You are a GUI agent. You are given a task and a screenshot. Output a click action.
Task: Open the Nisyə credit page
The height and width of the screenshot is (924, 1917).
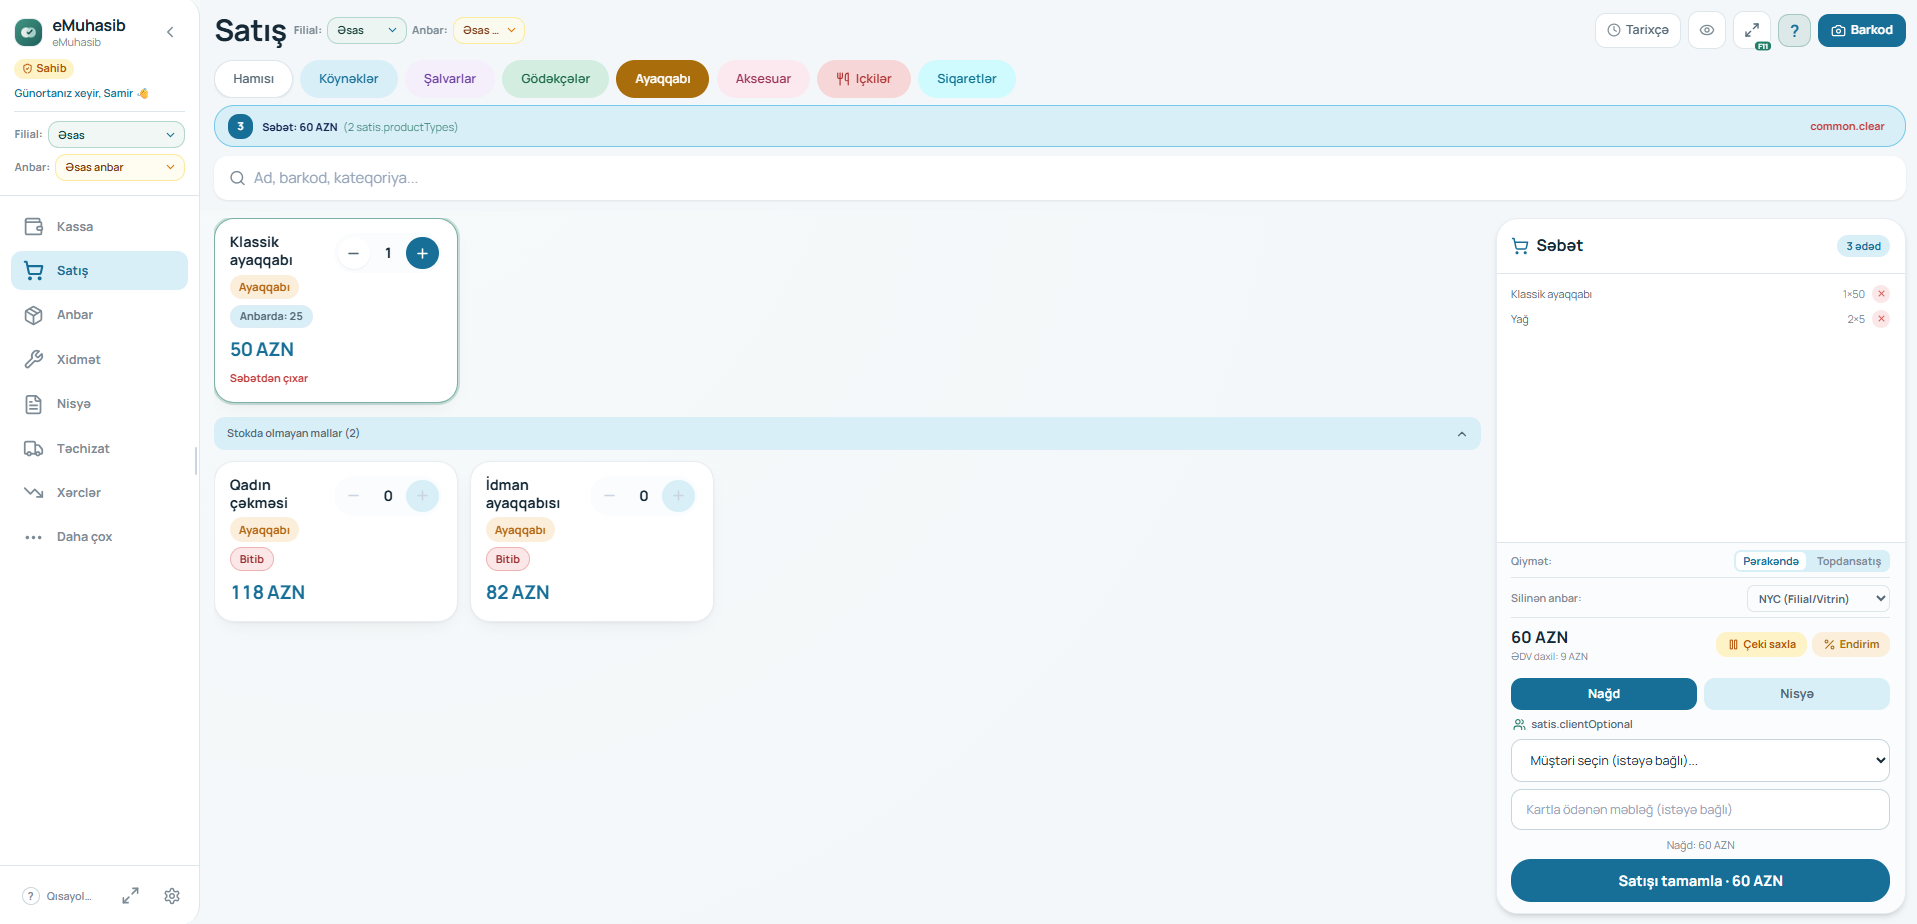tap(99, 404)
